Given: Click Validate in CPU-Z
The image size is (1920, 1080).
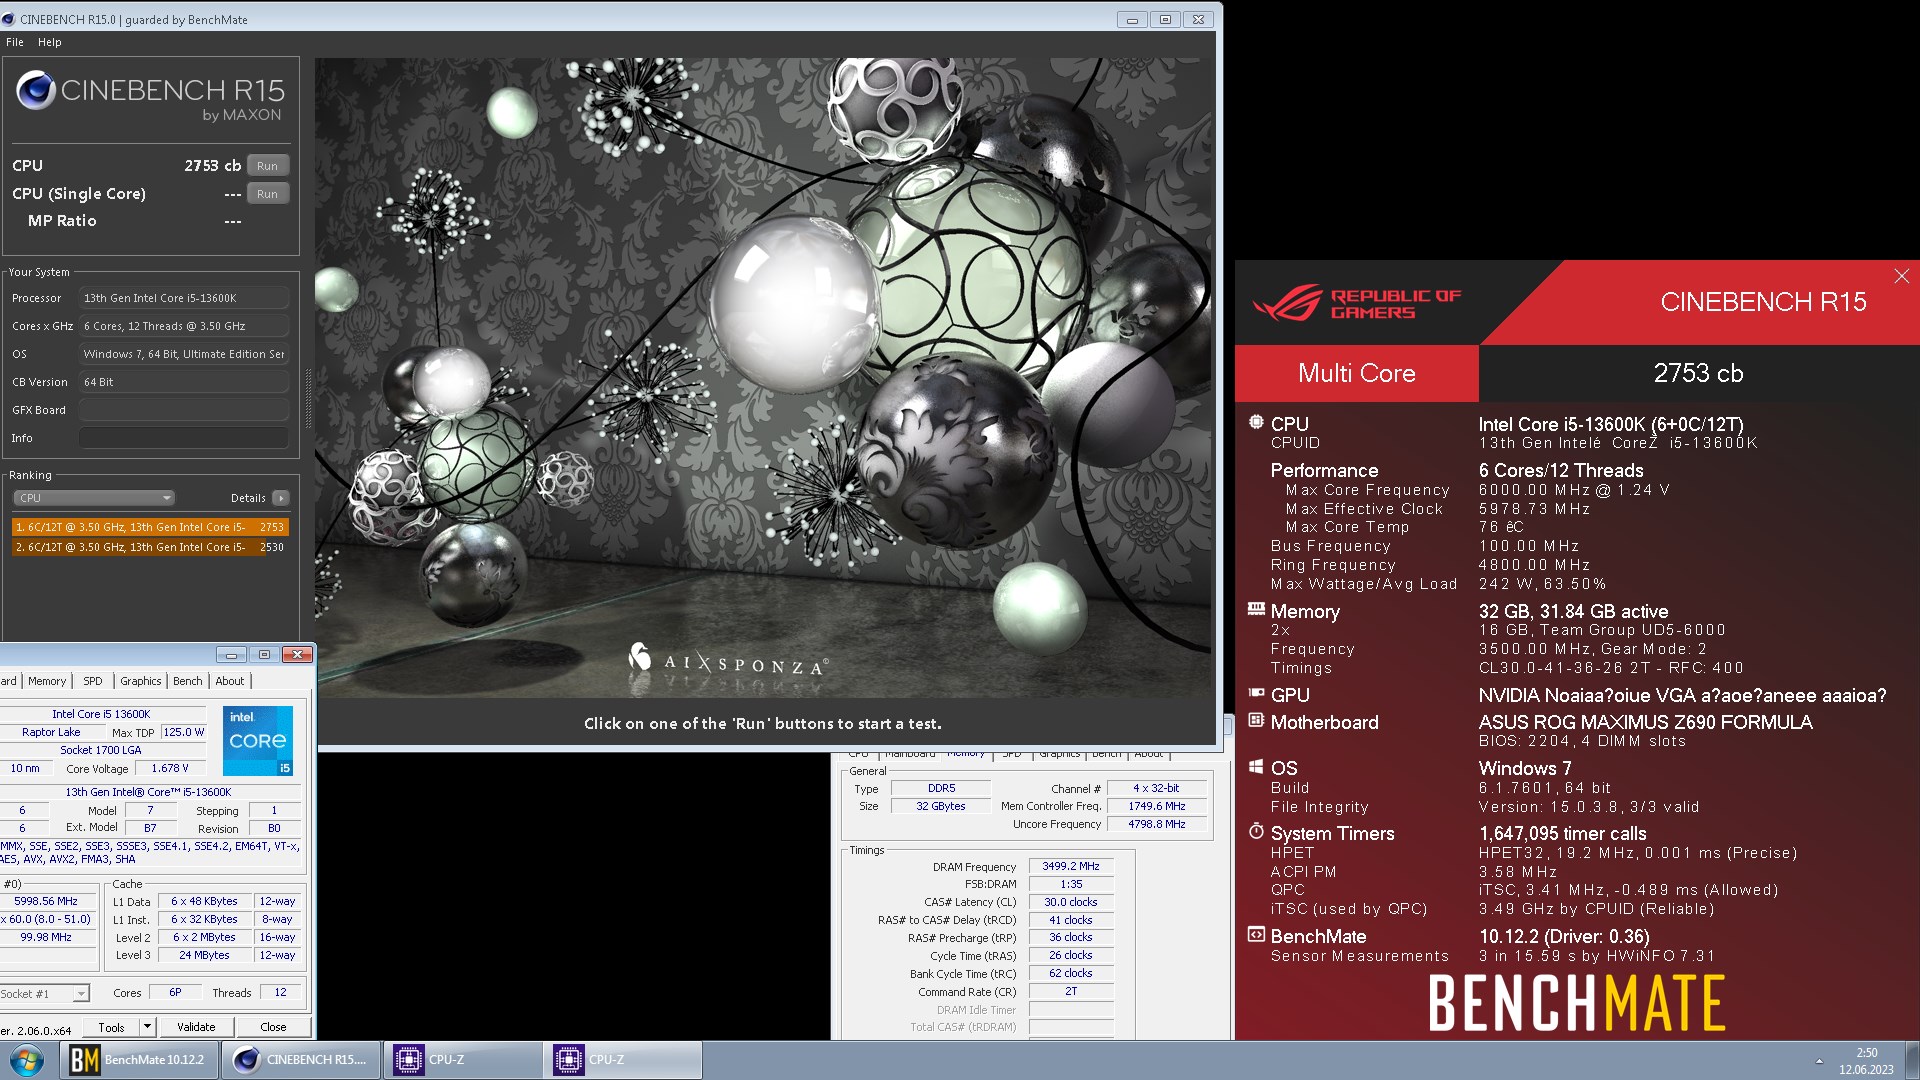Looking at the screenshot, I should pos(196,1027).
